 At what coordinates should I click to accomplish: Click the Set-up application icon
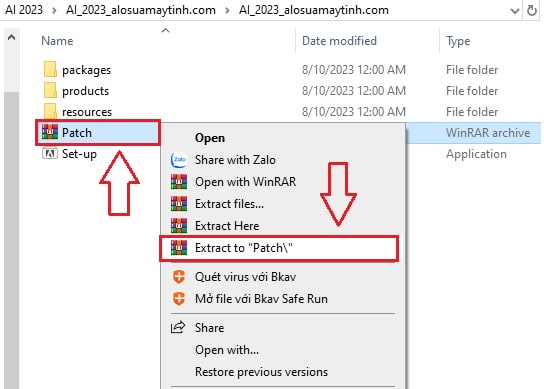50,154
